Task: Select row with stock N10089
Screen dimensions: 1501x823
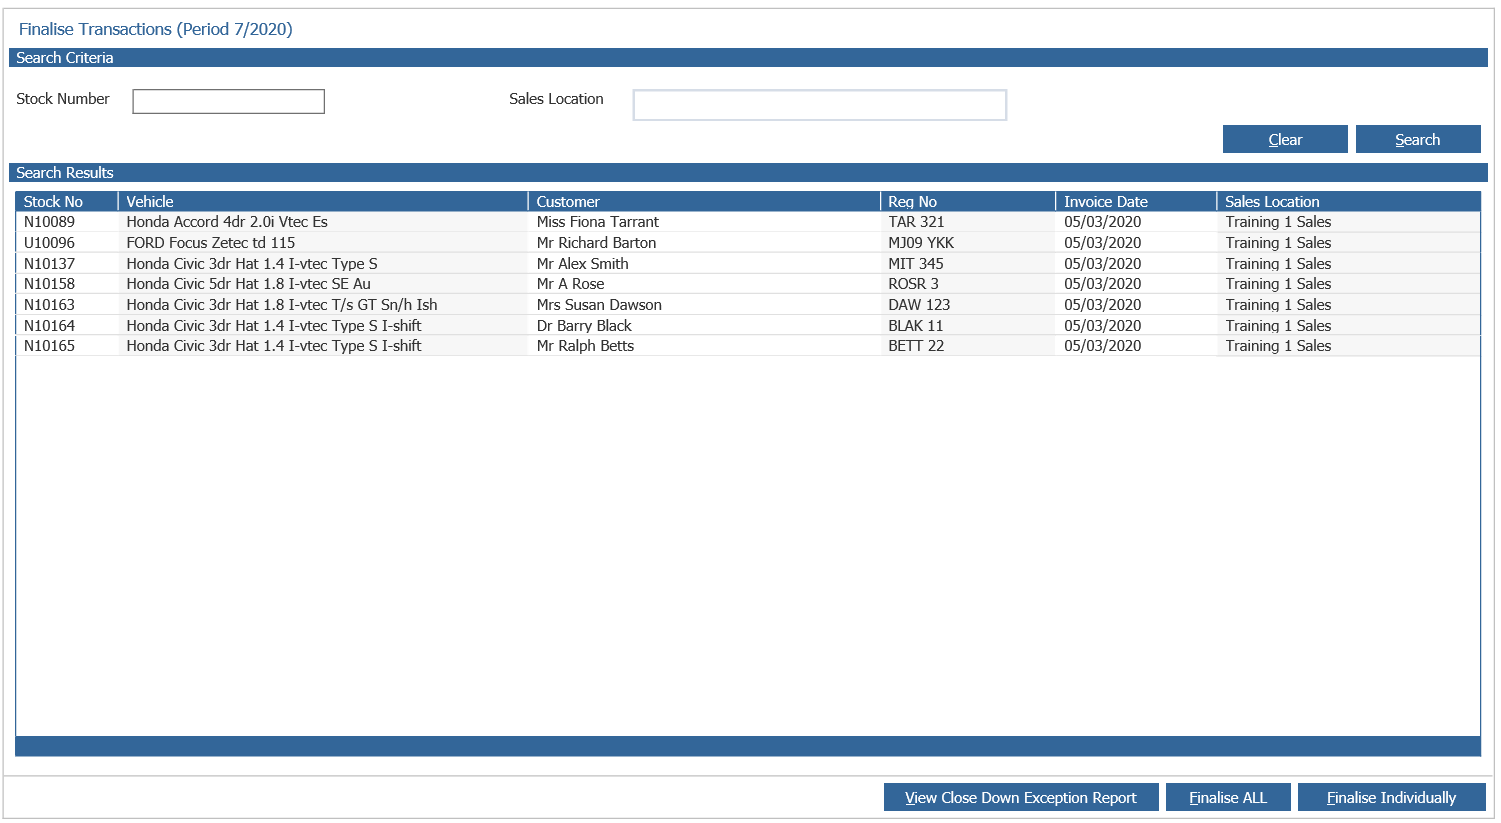Action: pos(748,222)
